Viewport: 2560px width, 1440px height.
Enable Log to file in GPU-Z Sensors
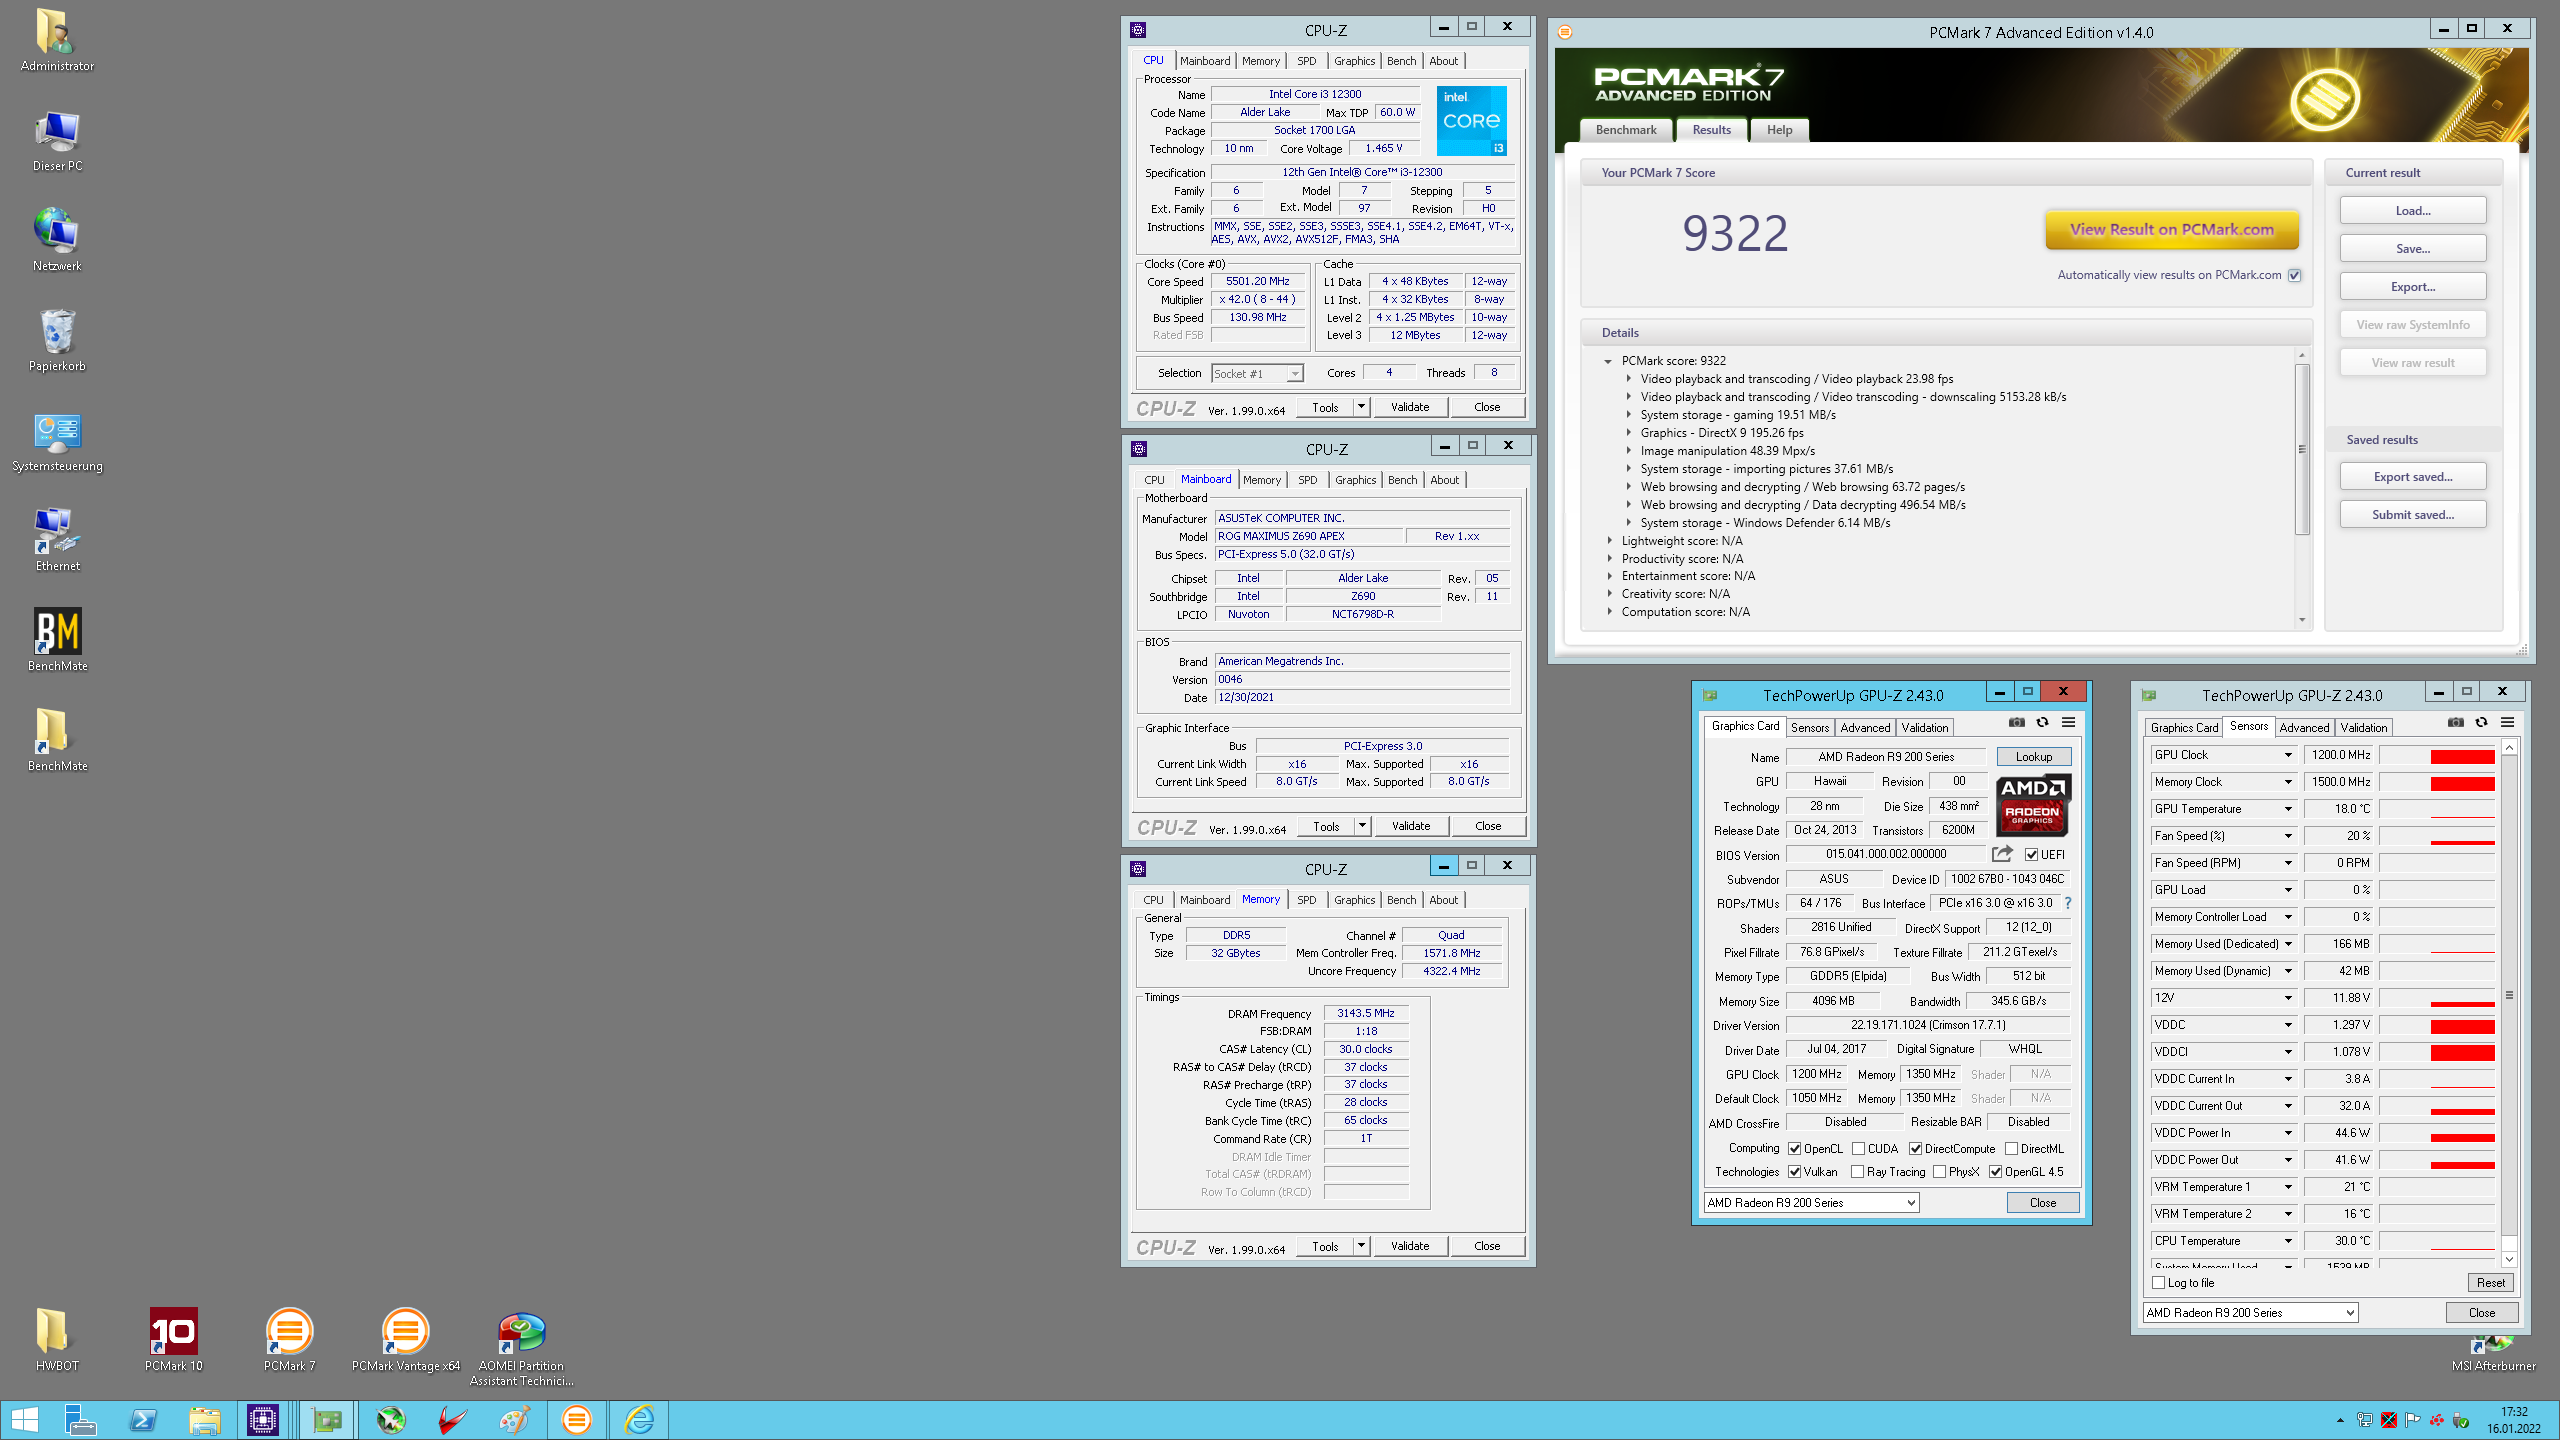pos(2158,1282)
